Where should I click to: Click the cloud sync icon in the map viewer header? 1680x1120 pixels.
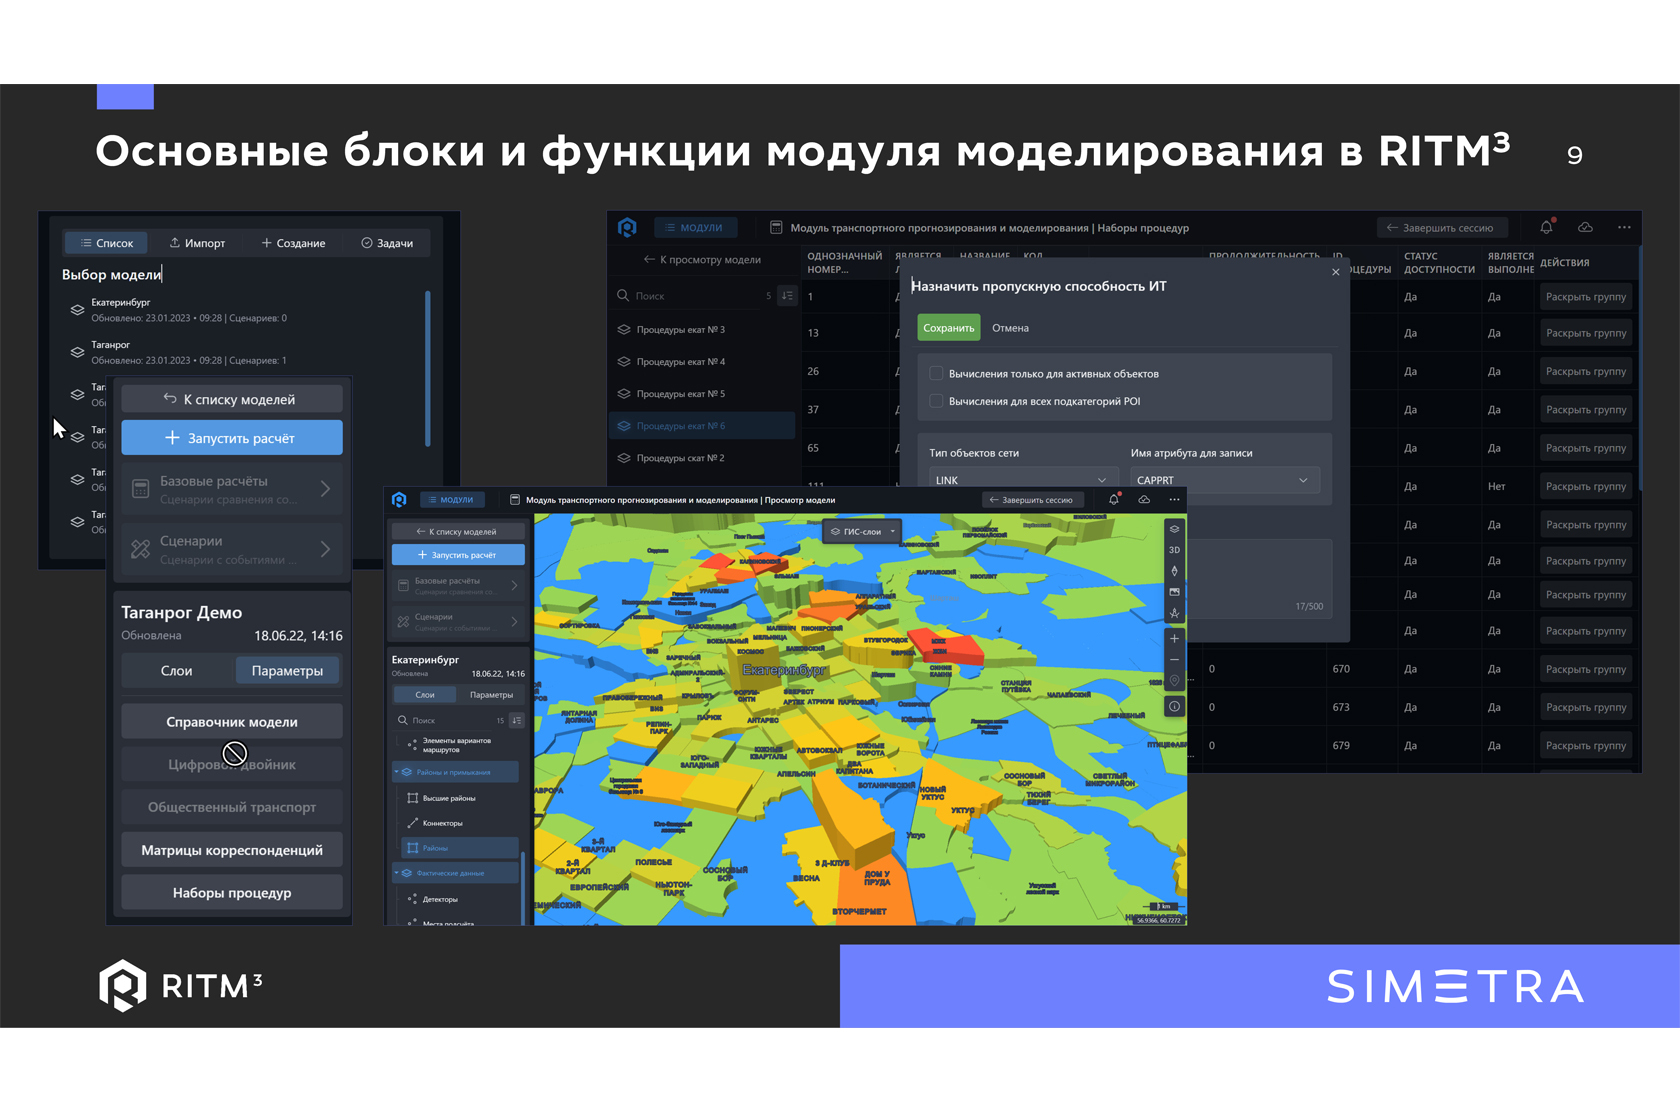[1144, 499]
